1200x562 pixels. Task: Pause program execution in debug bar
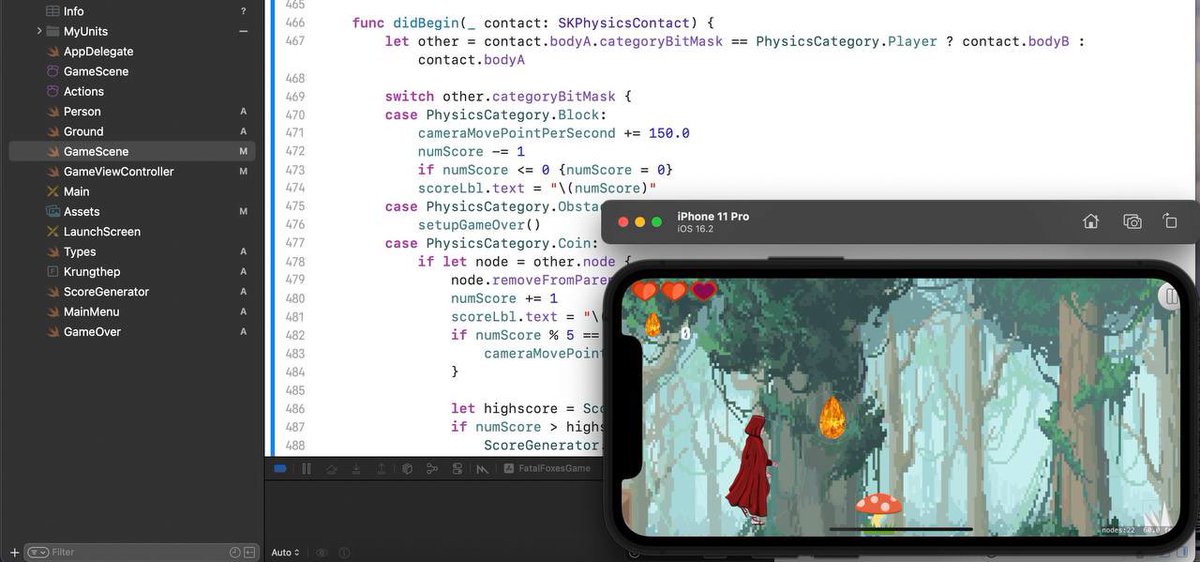coord(307,468)
